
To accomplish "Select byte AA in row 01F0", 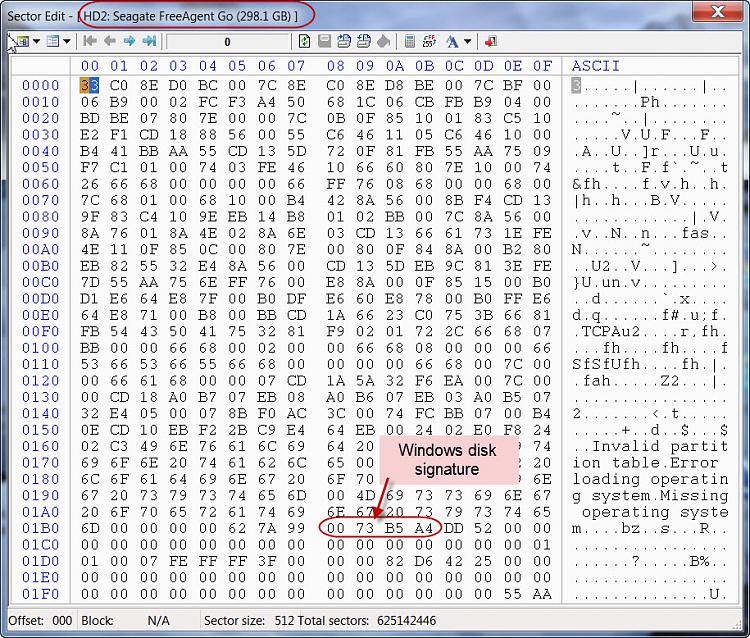I will pos(542,594).
